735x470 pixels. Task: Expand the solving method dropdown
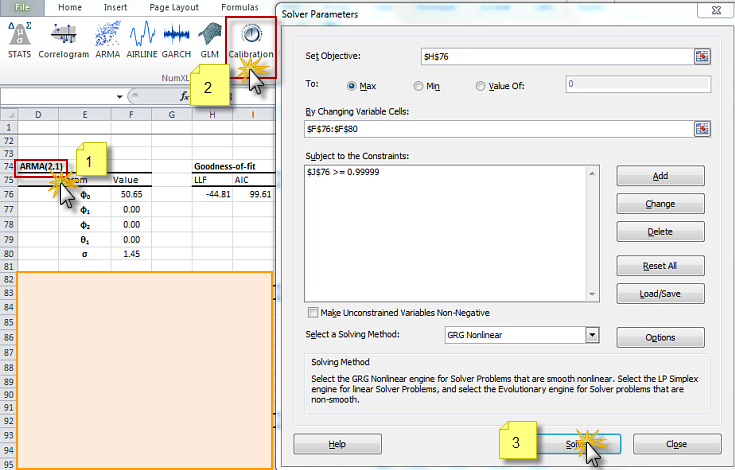click(x=592, y=336)
